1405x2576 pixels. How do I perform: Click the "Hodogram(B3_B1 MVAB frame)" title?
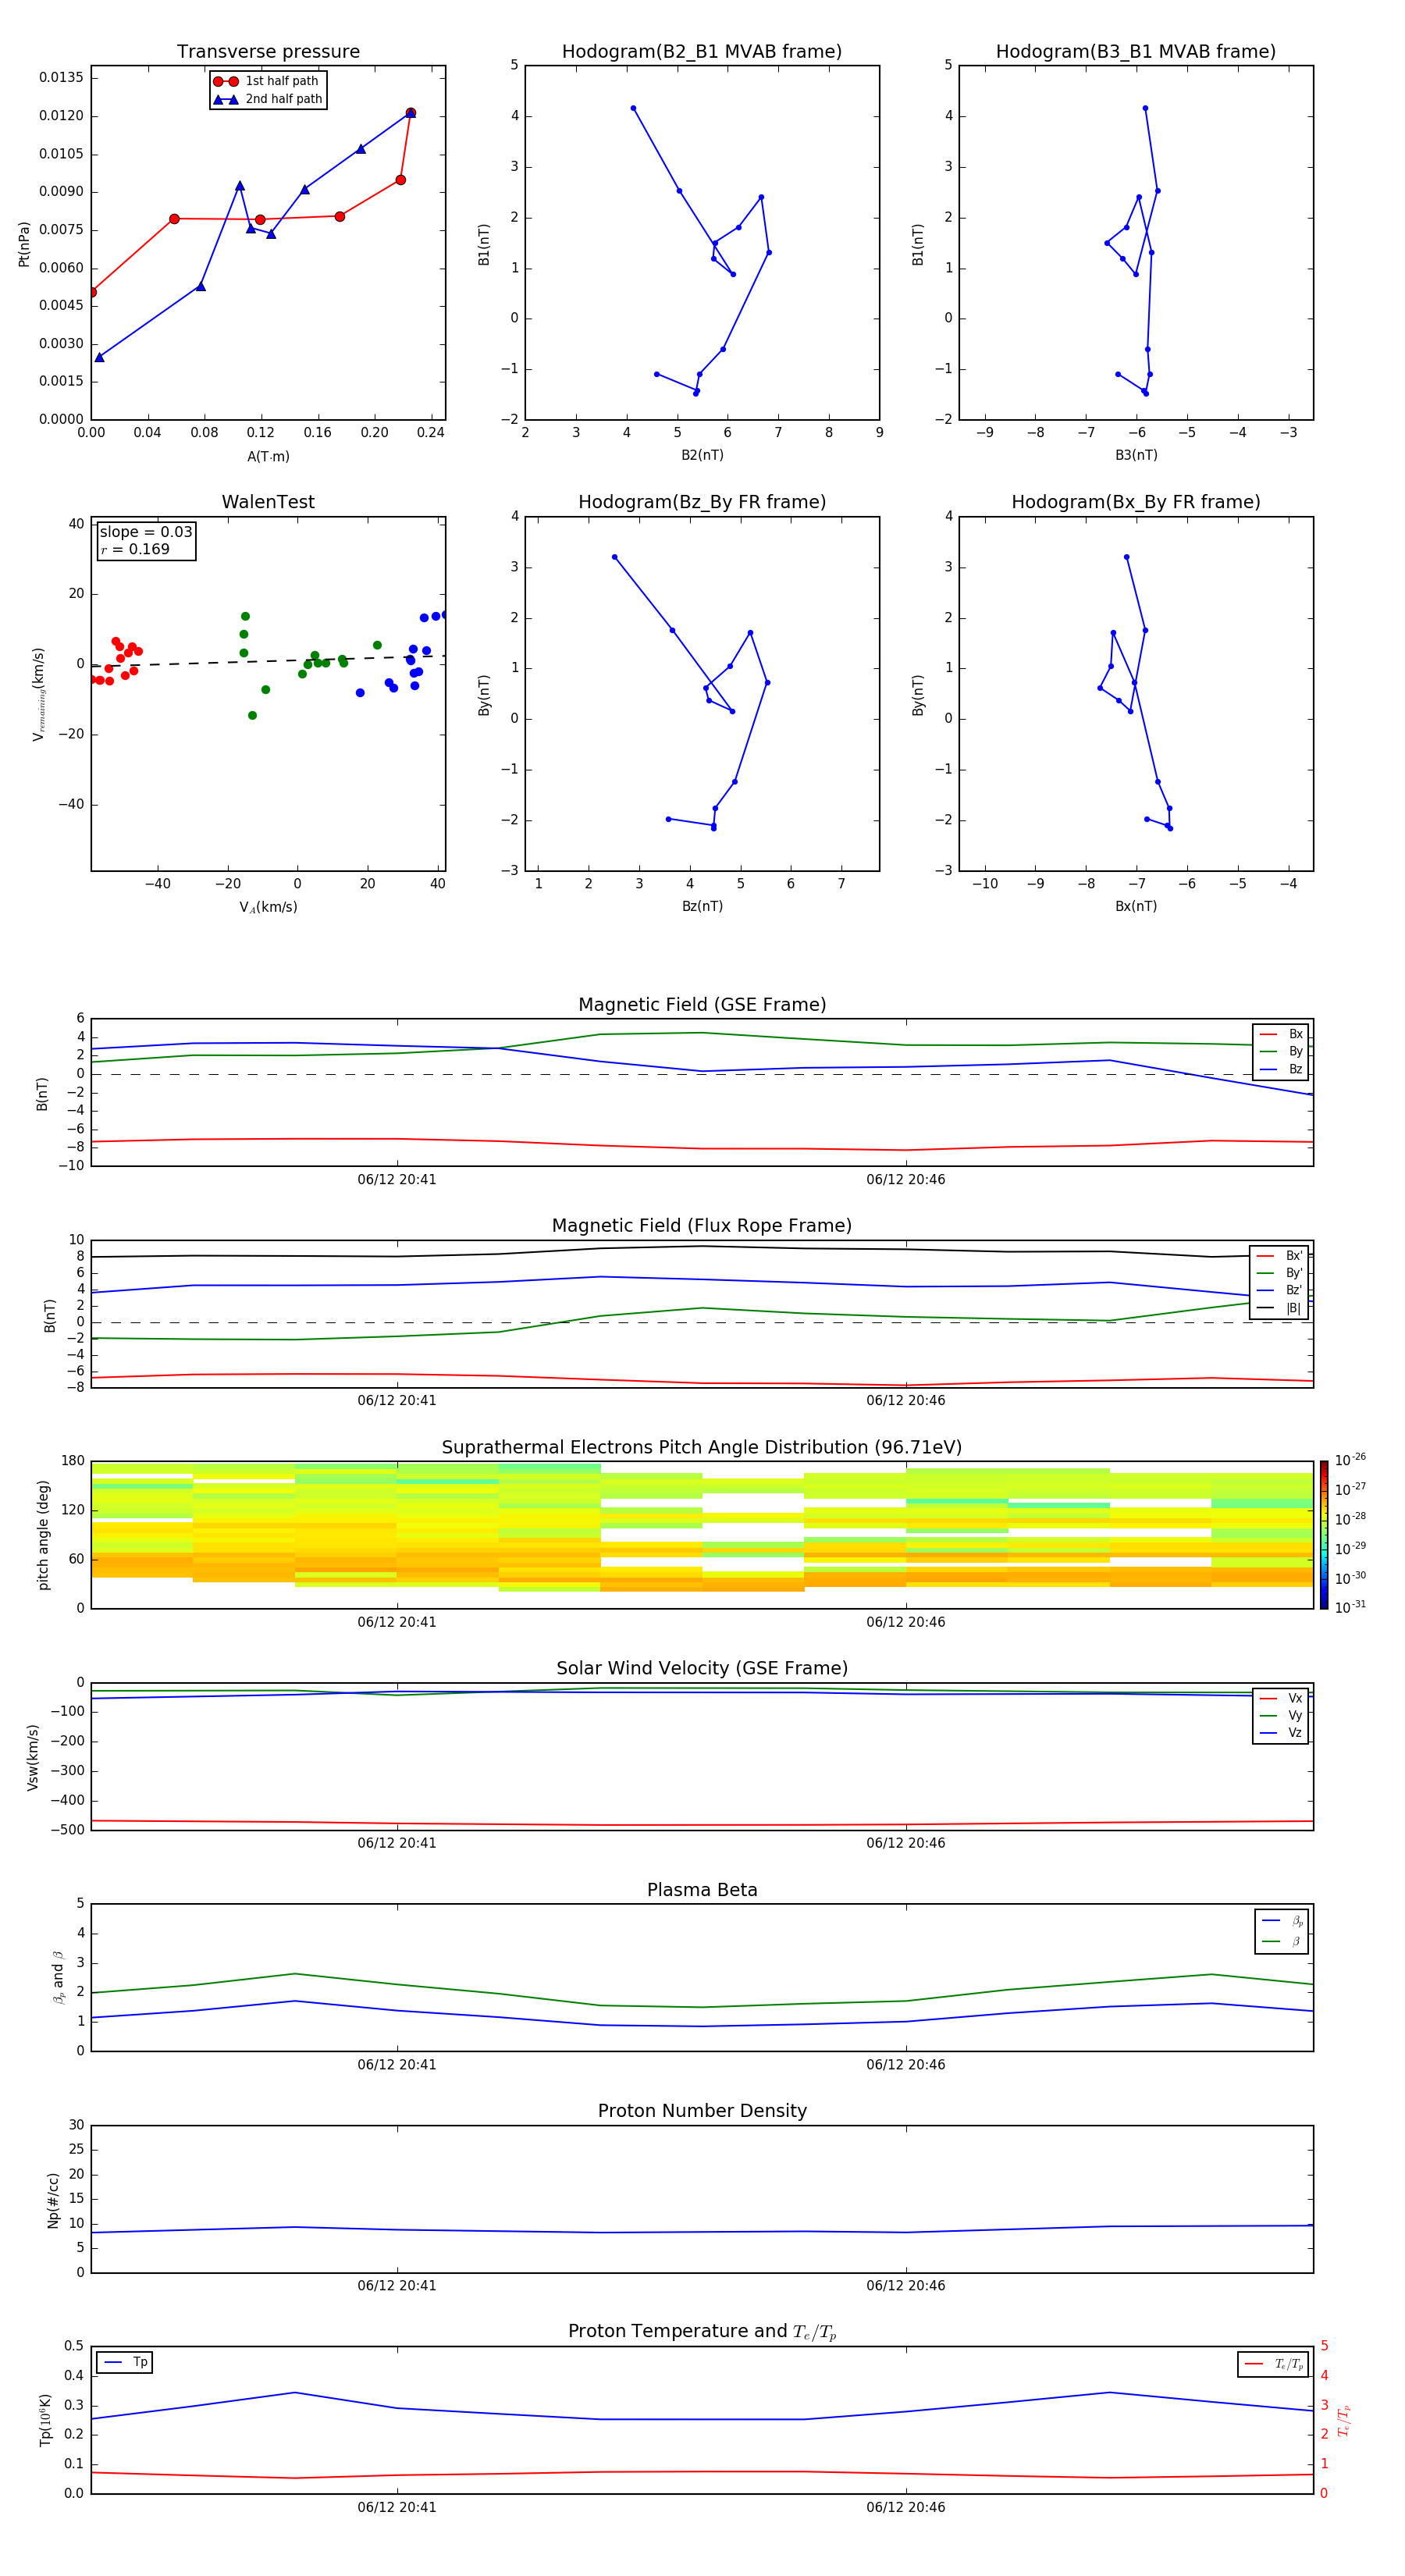[x=1136, y=52]
